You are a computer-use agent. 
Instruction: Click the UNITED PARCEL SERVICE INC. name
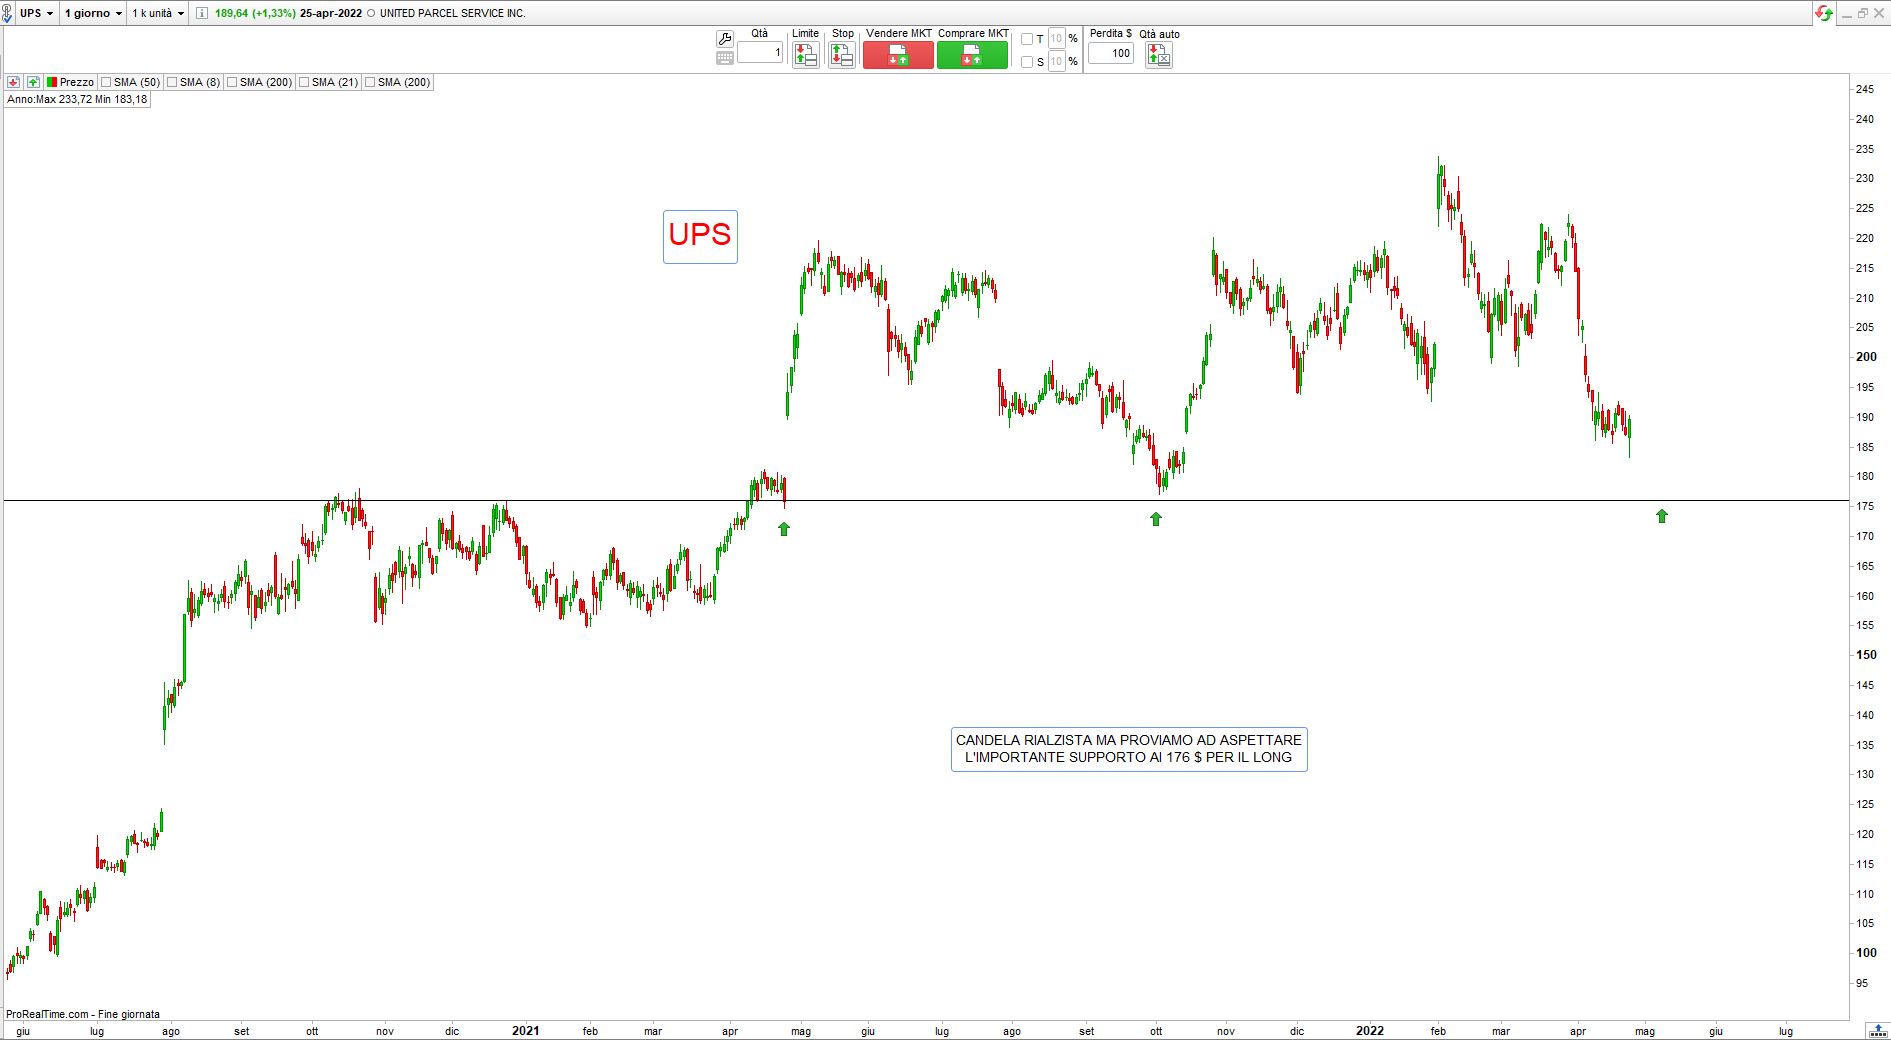452,13
